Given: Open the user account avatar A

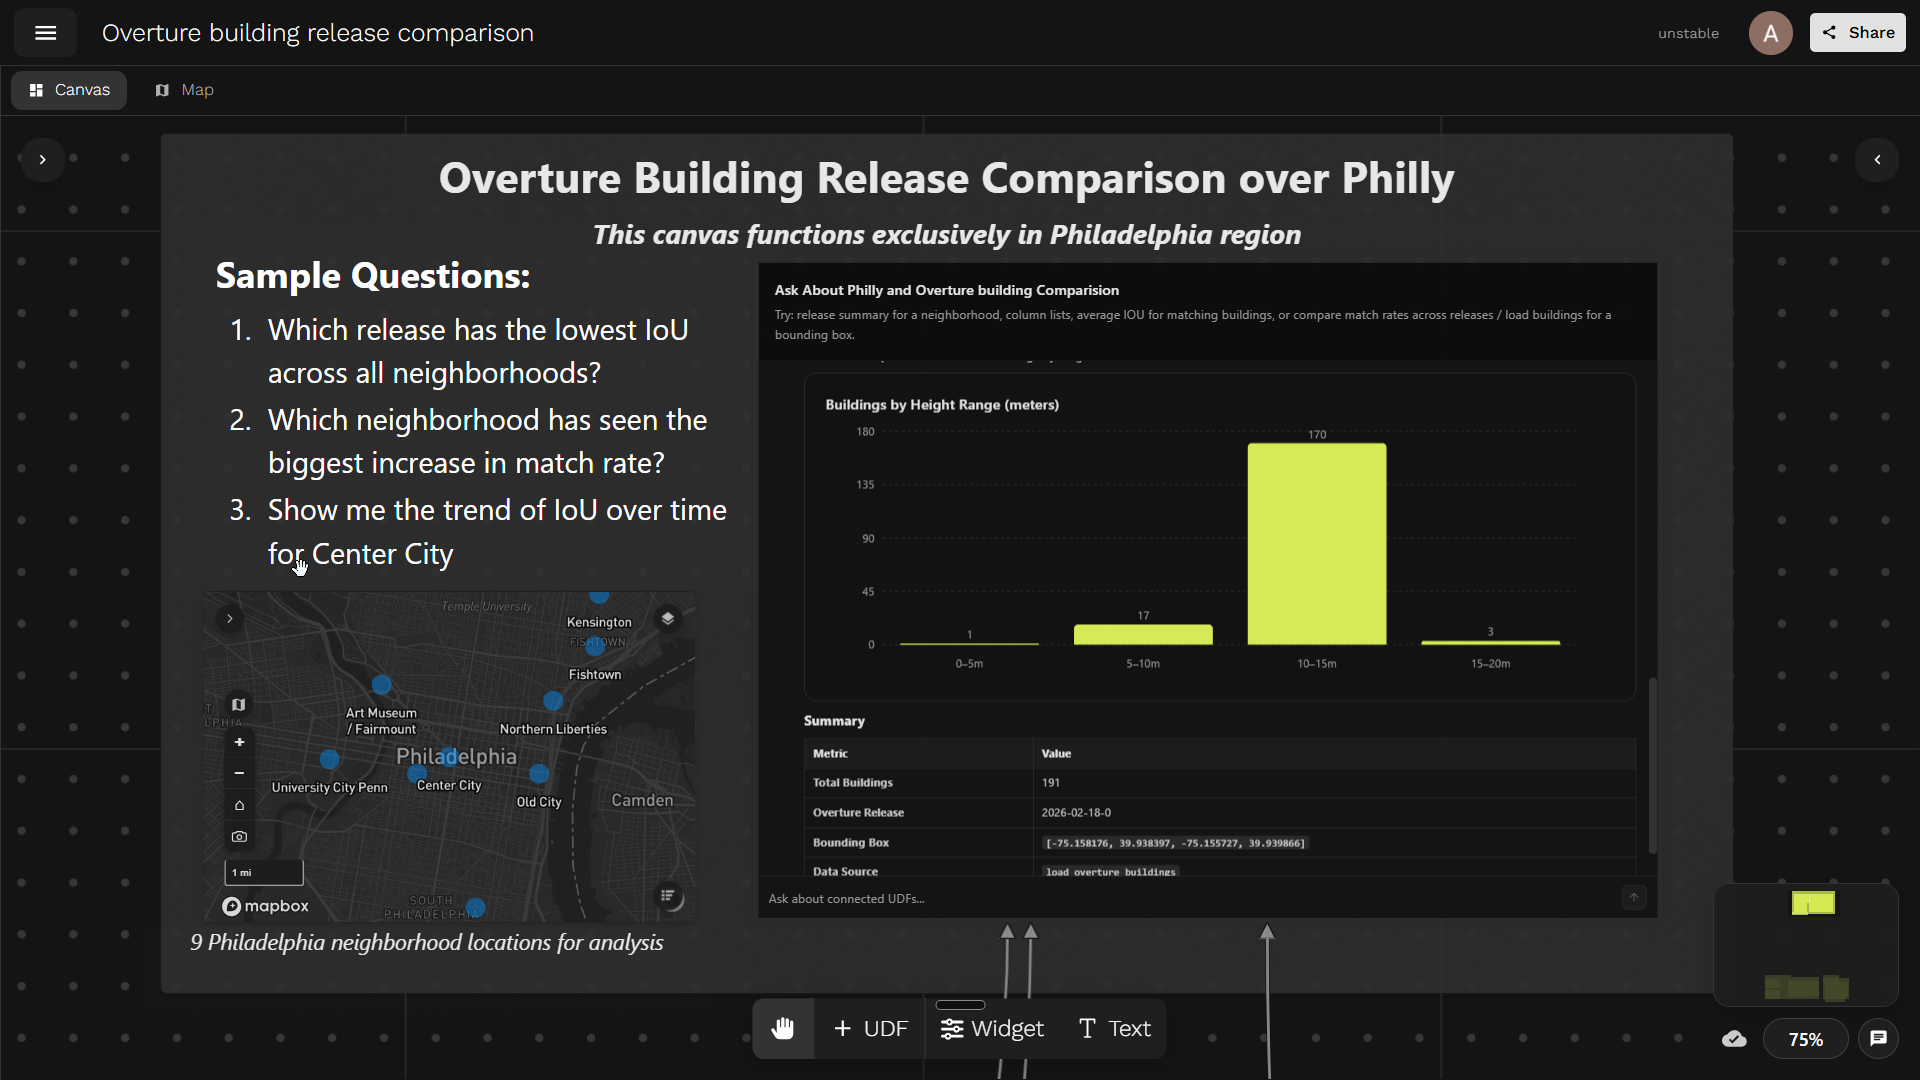Looking at the screenshot, I should point(1770,33).
